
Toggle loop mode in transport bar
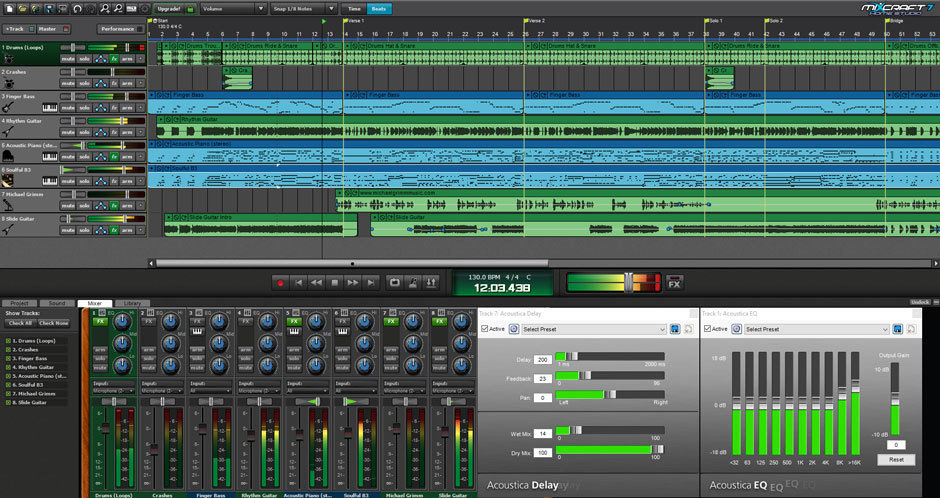pyautogui.click(x=394, y=283)
